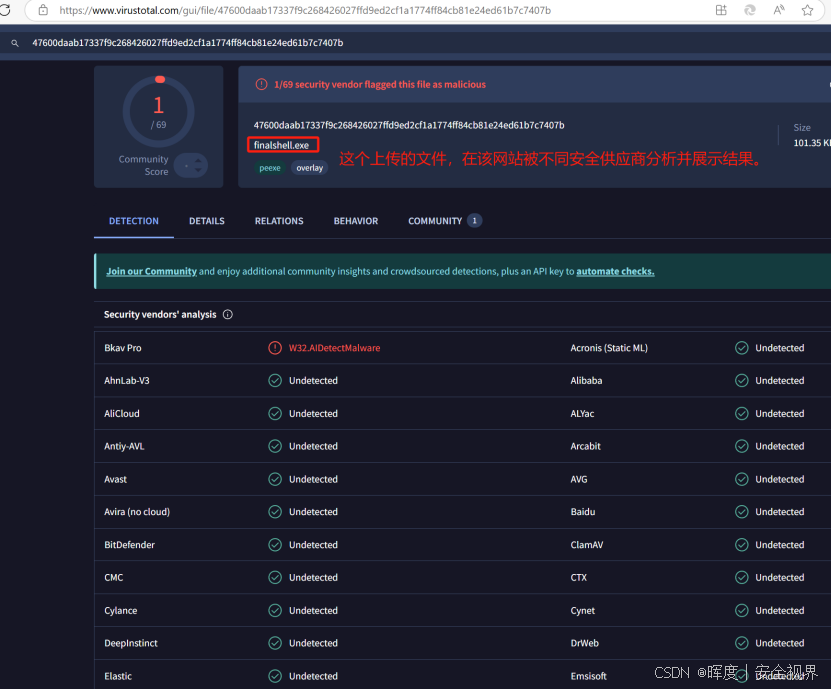Click the Copilot swirl icon in address bar

click(x=750, y=10)
